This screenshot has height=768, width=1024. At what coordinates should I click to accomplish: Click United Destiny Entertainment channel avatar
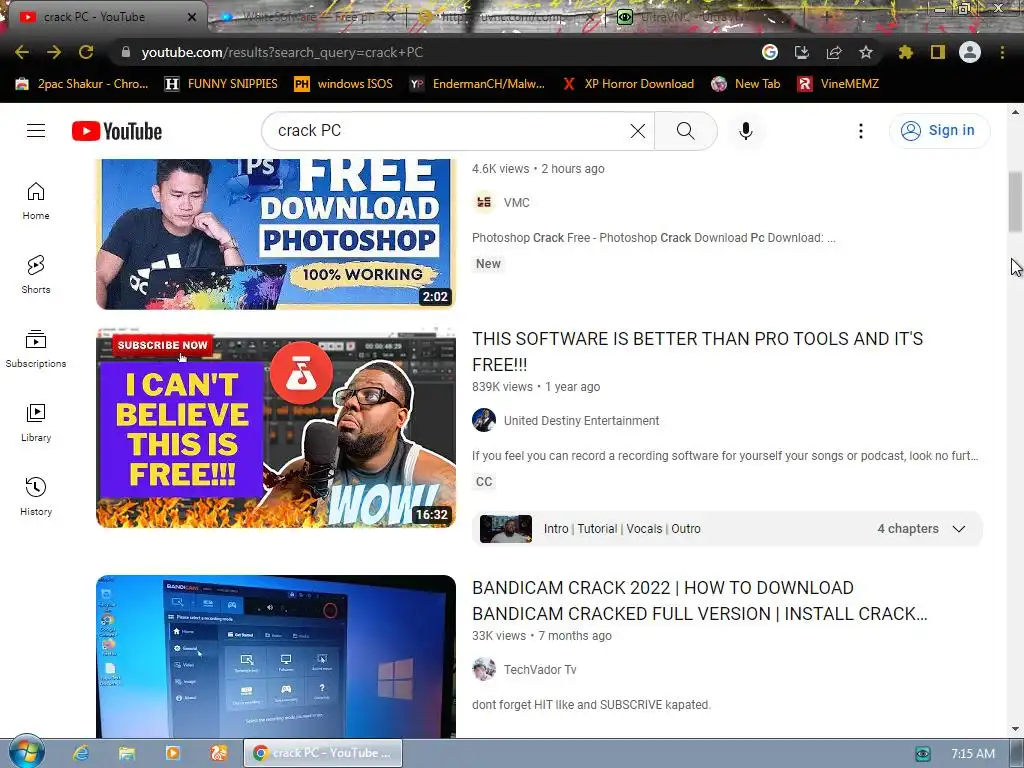(484, 420)
